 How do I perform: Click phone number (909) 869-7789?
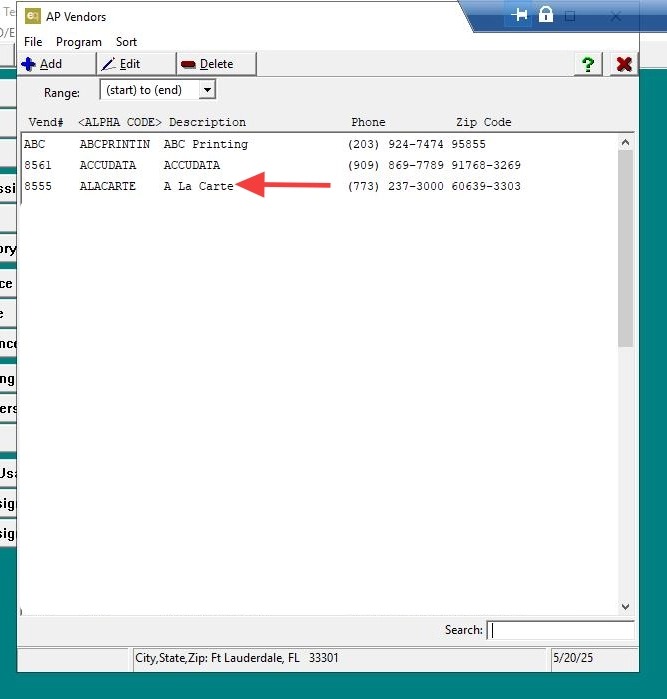tap(395, 165)
